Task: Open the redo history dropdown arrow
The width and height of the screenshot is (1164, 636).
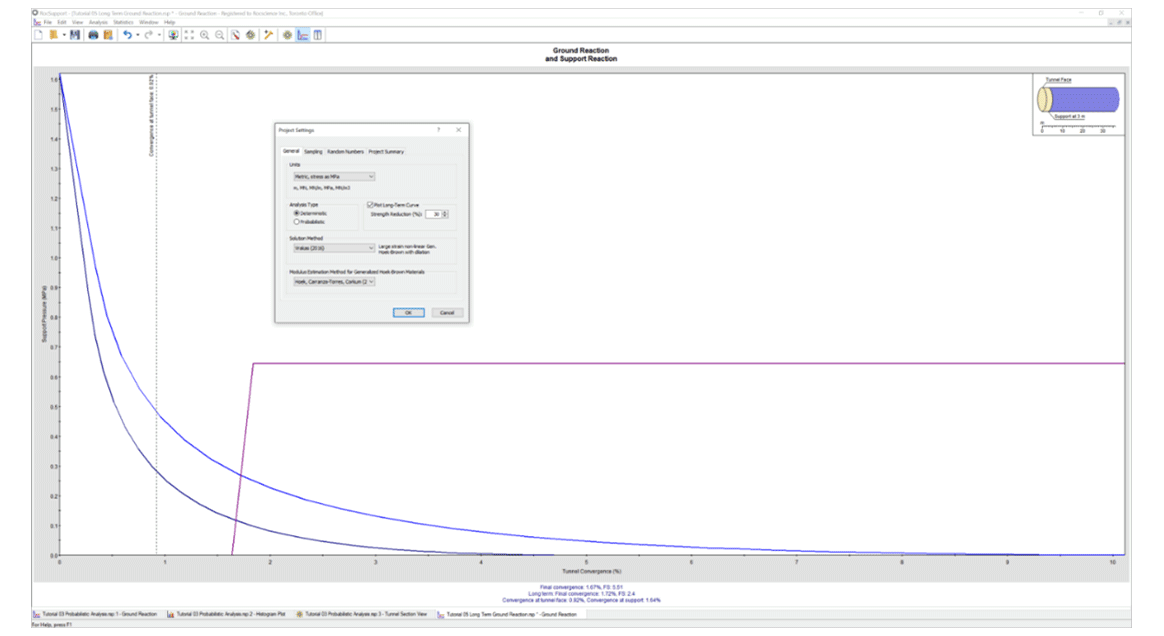Action: [x=159, y=35]
